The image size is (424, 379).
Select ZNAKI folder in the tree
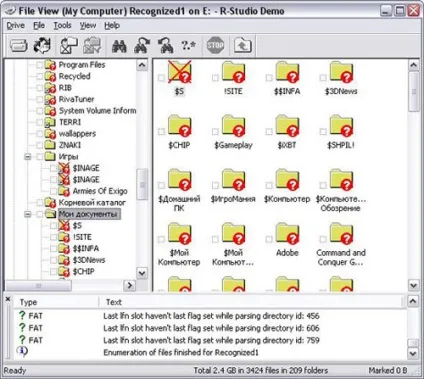click(70, 145)
